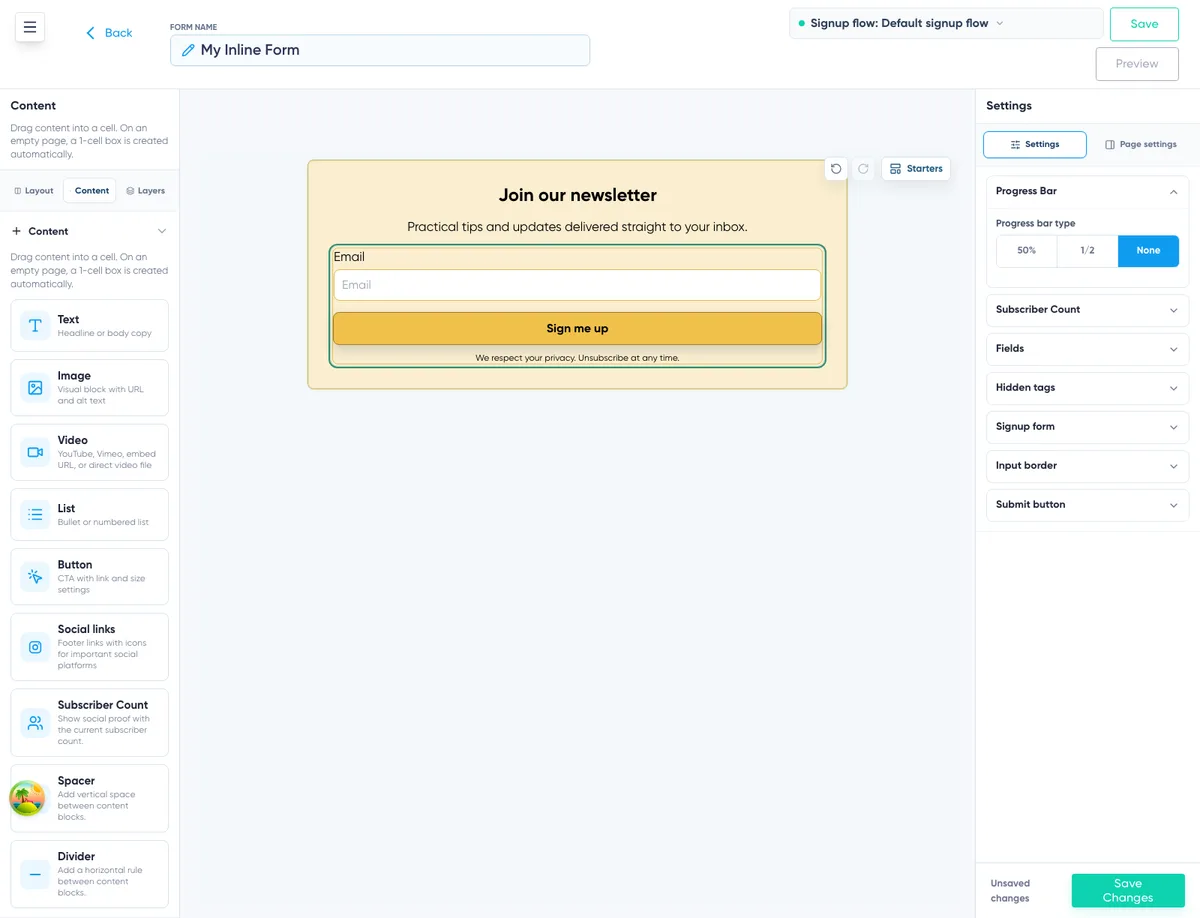
Task: Click the Image block icon
Action: pyautogui.click(x=35, y=387)
